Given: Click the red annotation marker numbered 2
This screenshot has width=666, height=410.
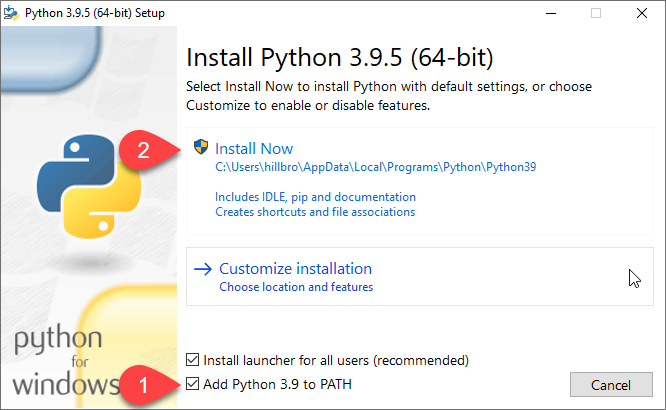Looking at the screenshot, I should pyautogui.click(x=143, y=151).
